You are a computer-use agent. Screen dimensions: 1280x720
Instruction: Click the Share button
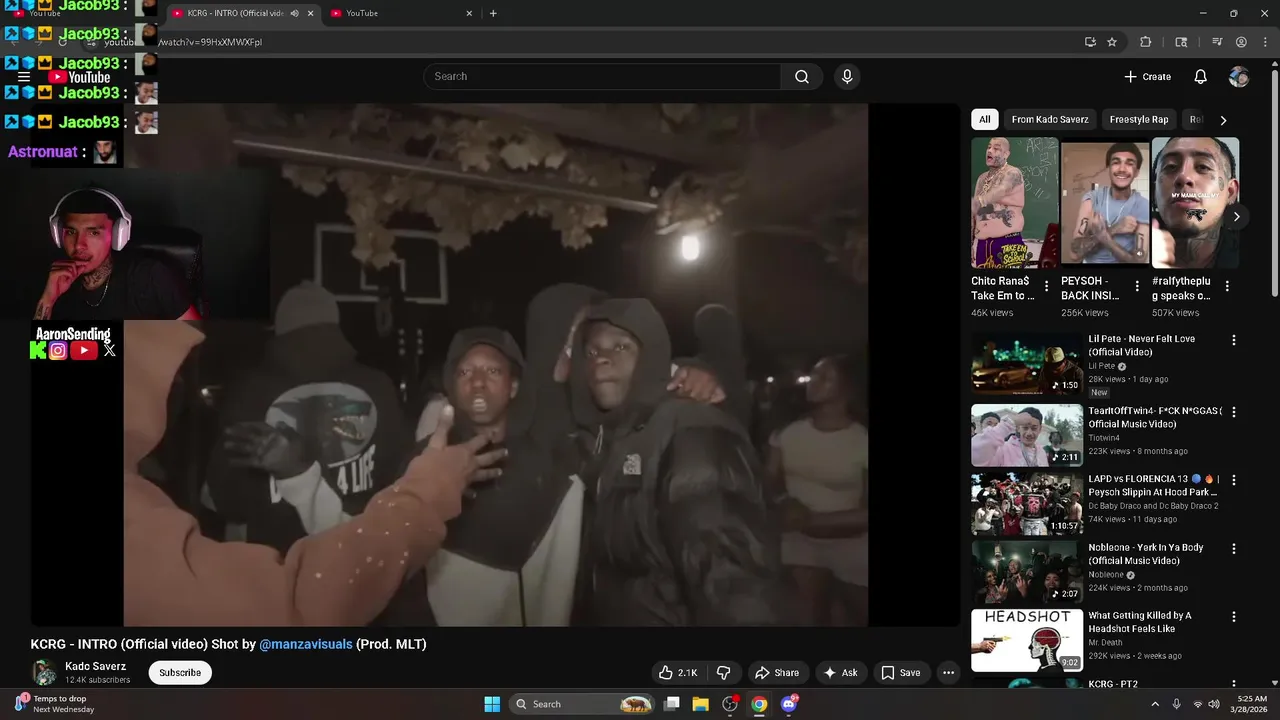pos(777,673)
